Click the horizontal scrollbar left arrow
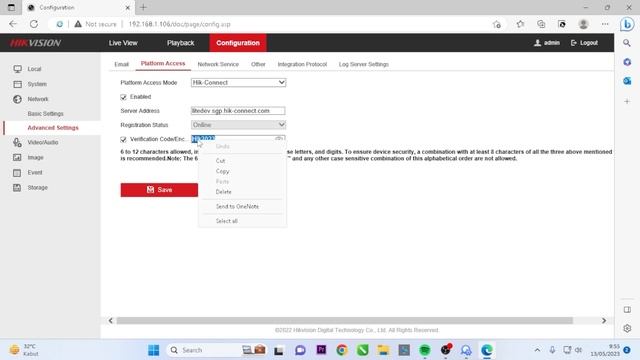The width and height of the screenshot is (640, 360). 111,320
